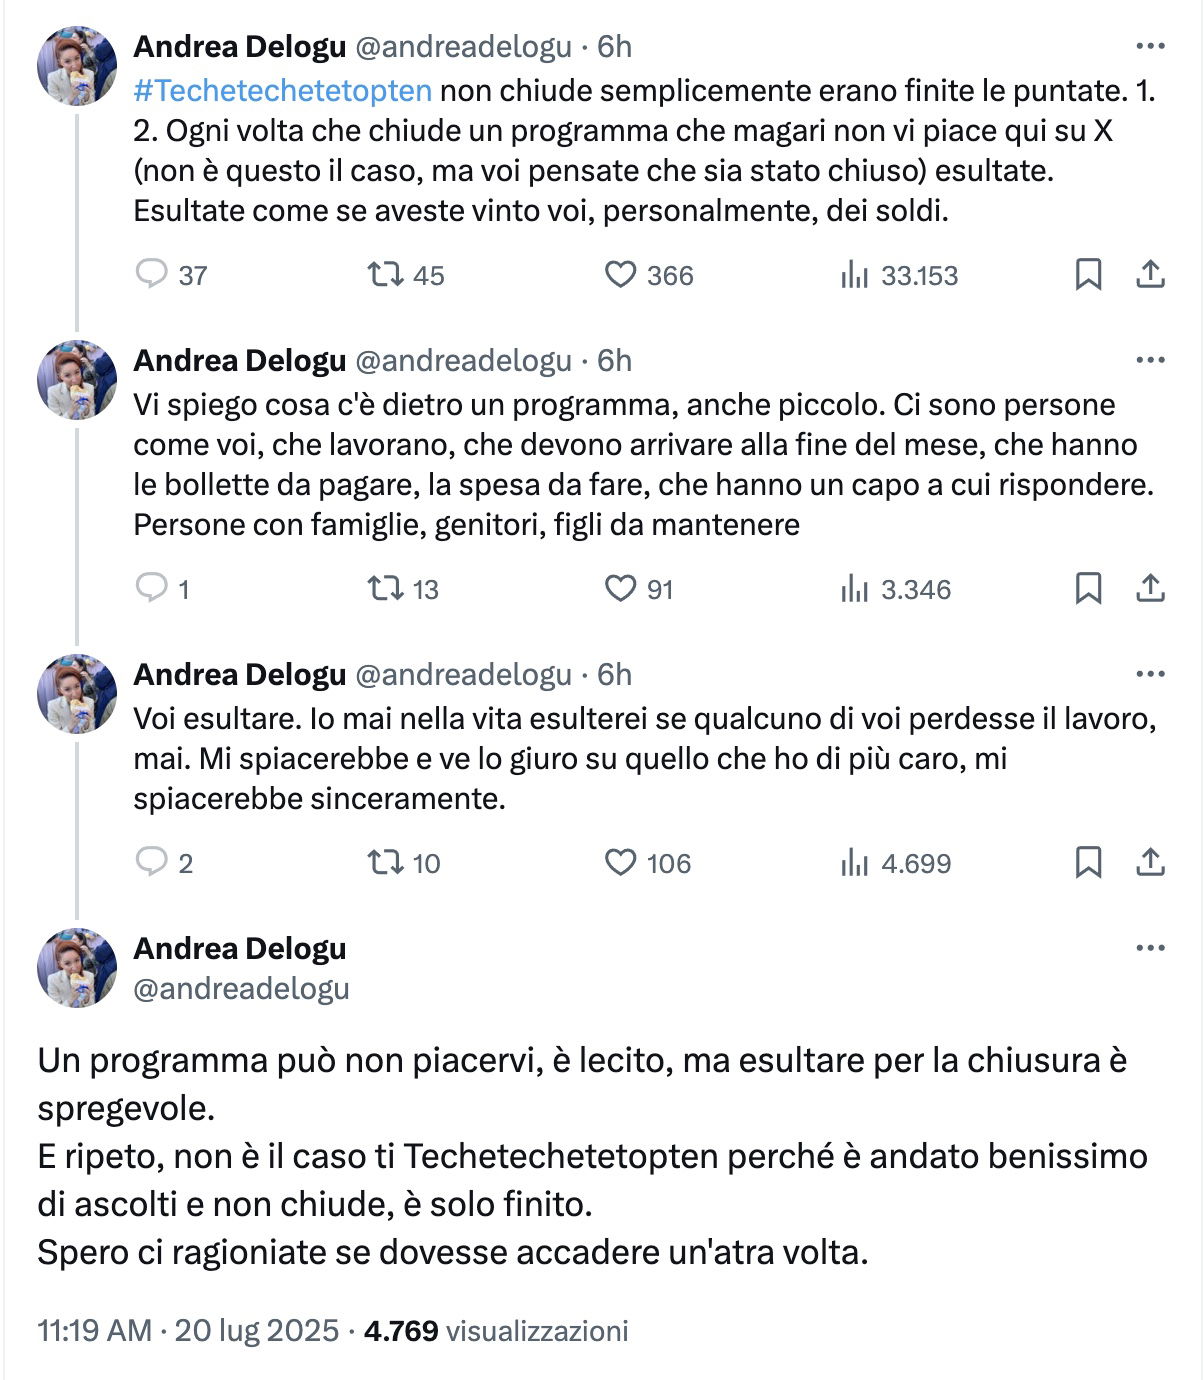Open the @andreadelogu handle on main tweet
This screenshot has width=1204, height=1380.
241,988
